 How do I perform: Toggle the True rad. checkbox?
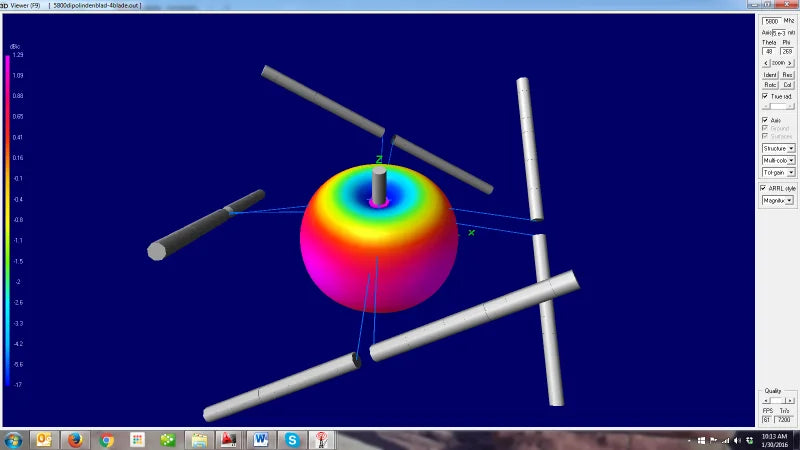pyautogui.click(x=765, y=96)
